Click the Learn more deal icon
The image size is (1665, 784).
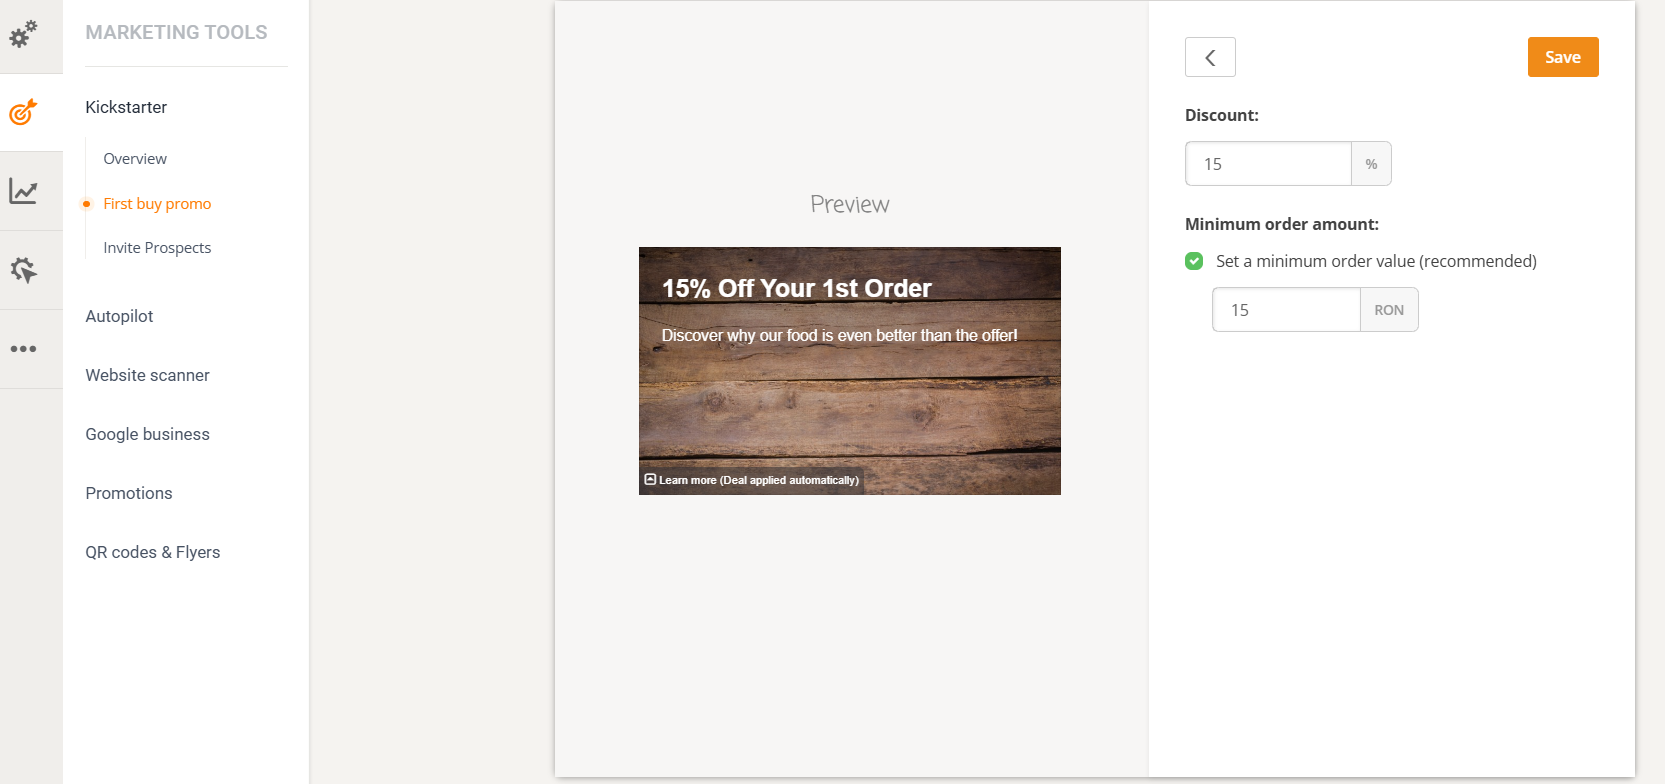650,480
